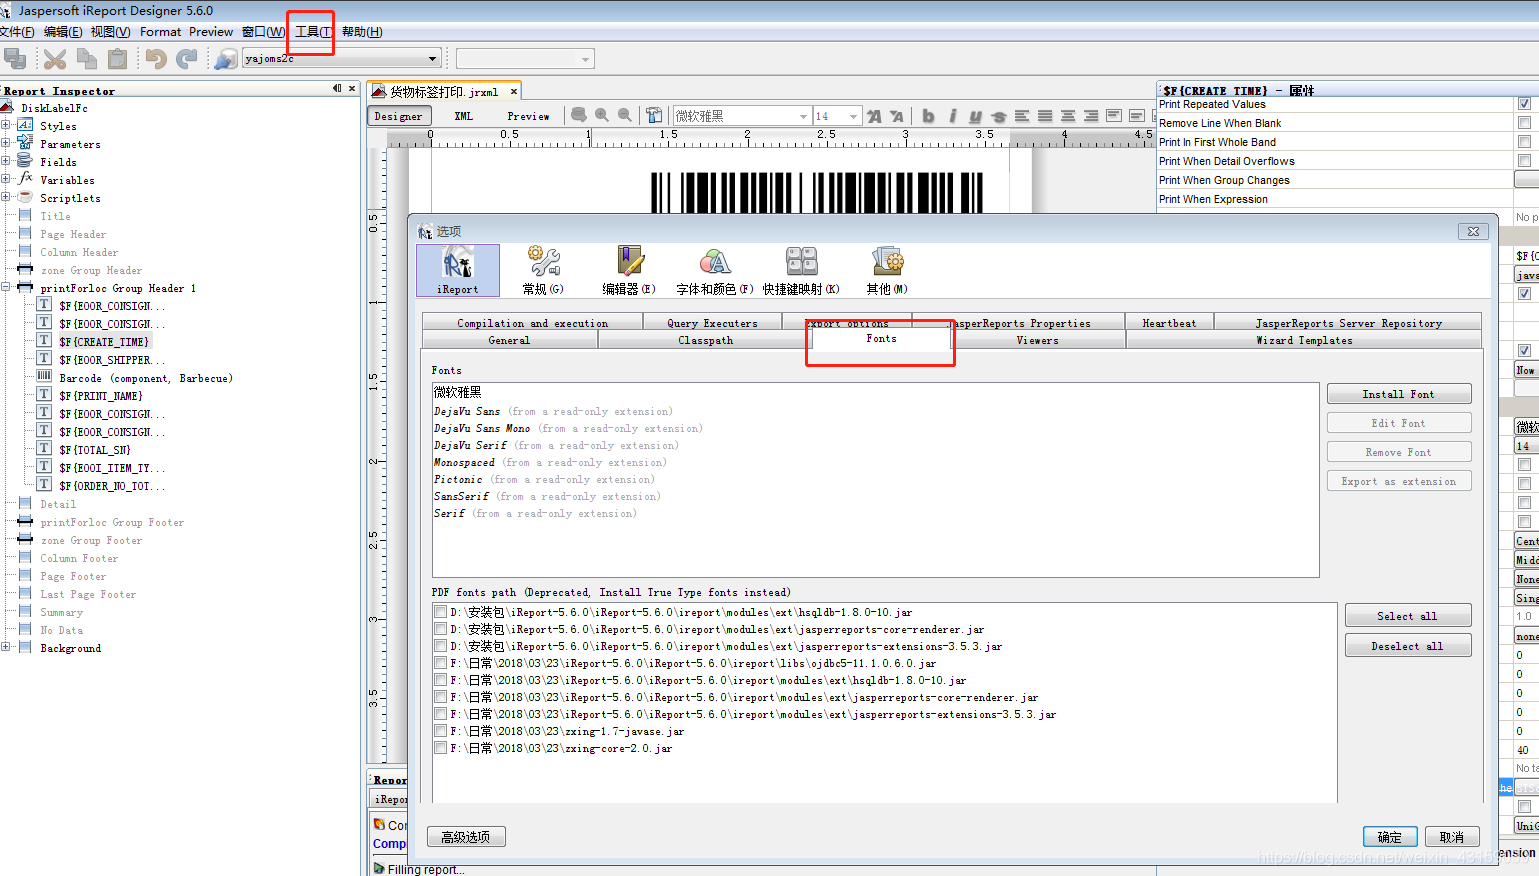This screenshot has height=876, width=1539.
Task: Open the yajoms2c datasource dropdown
Action: [x=432, y=59]
